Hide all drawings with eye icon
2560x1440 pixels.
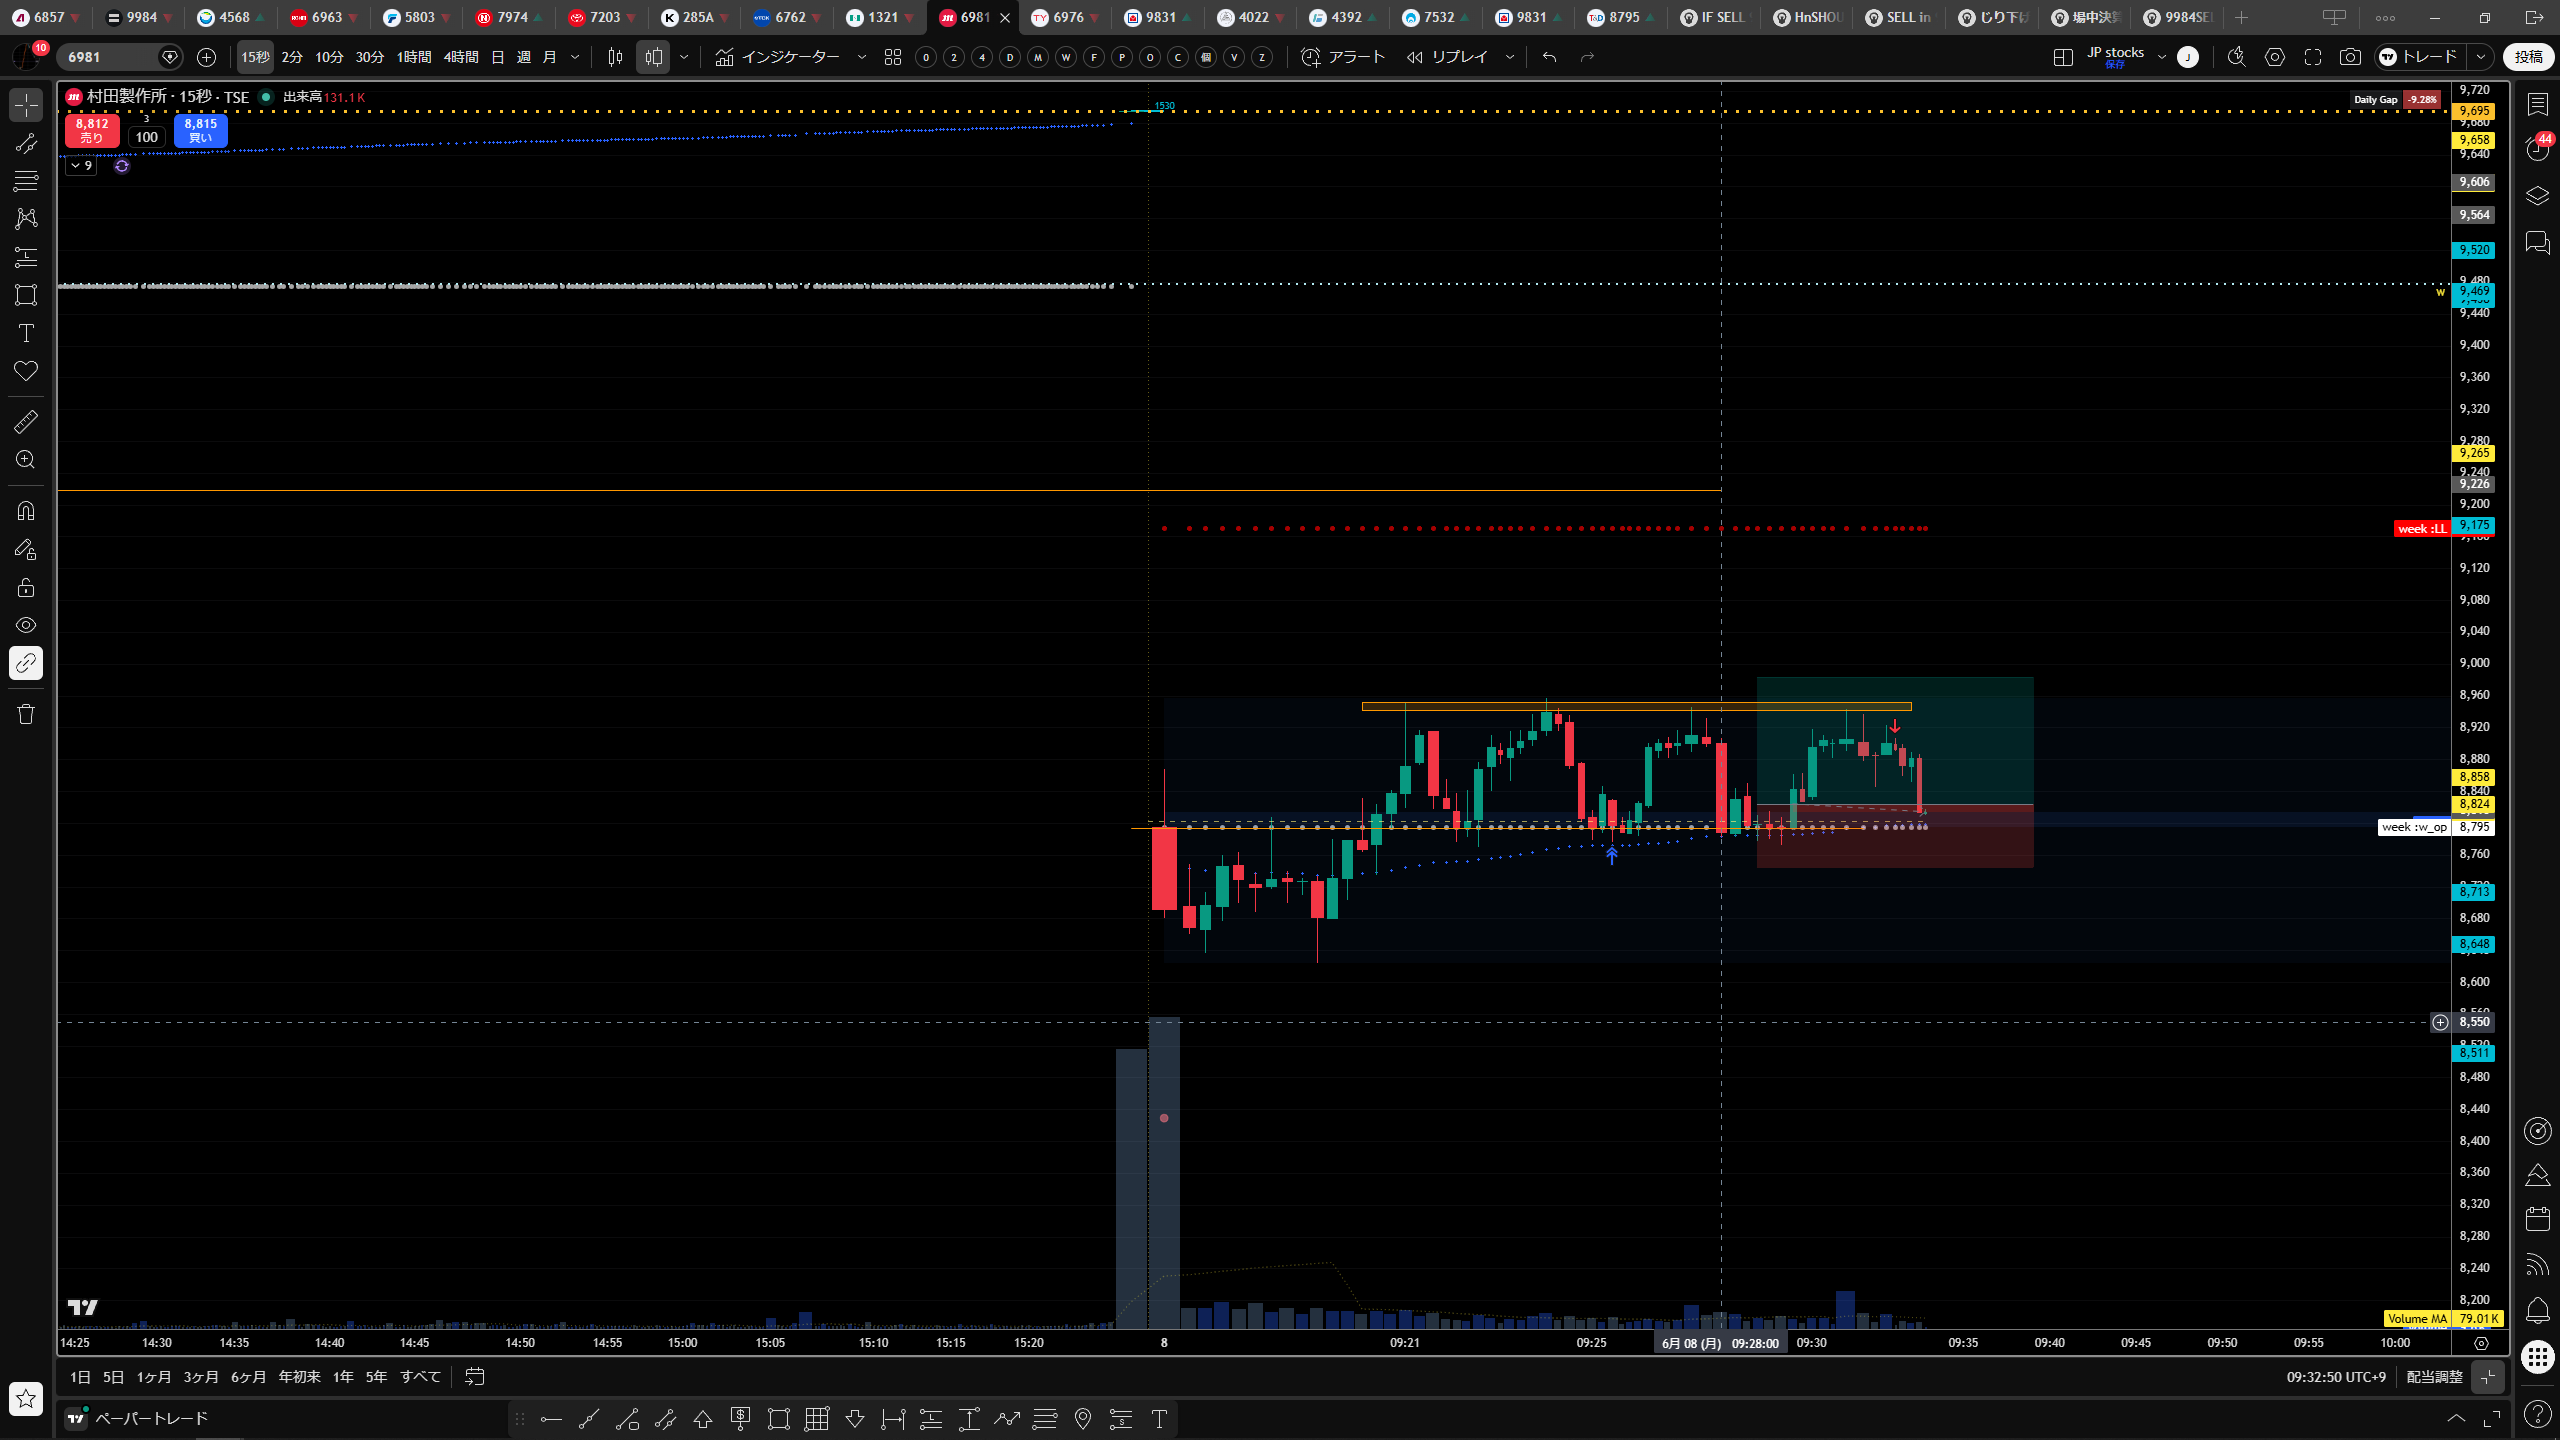pyautogui.click(x=26, y=625)
